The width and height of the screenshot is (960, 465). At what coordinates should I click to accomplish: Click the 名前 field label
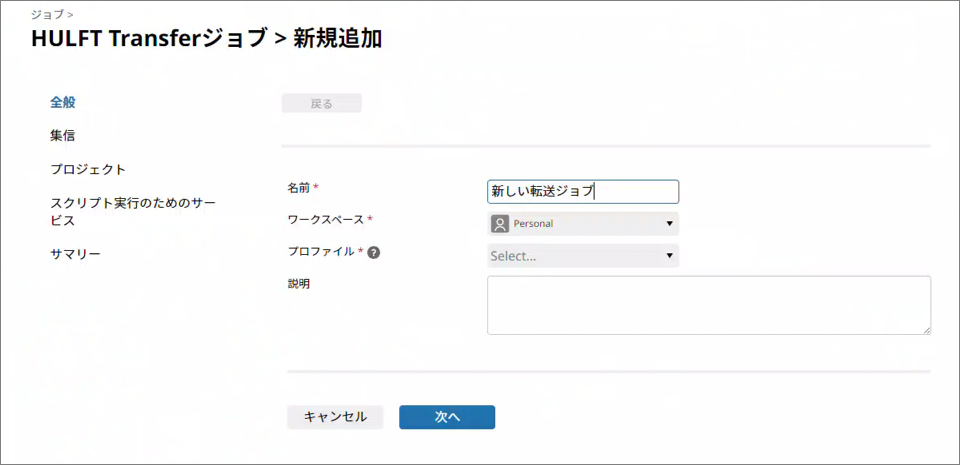click(298, 187)
